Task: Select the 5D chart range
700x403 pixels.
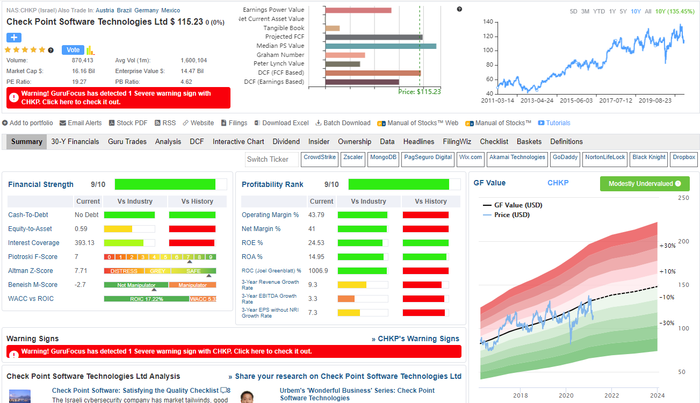Action: tap(573, 12)
